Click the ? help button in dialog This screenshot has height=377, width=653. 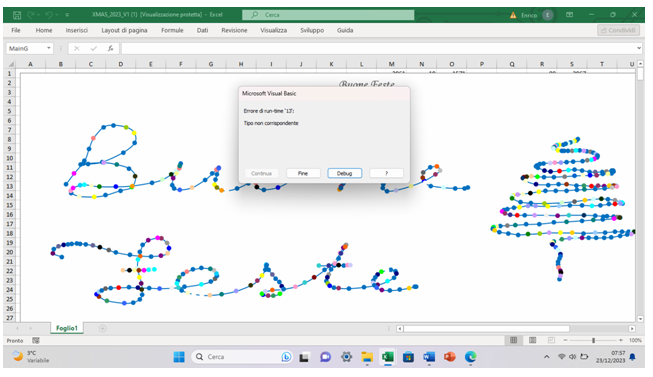pos(386,173)
